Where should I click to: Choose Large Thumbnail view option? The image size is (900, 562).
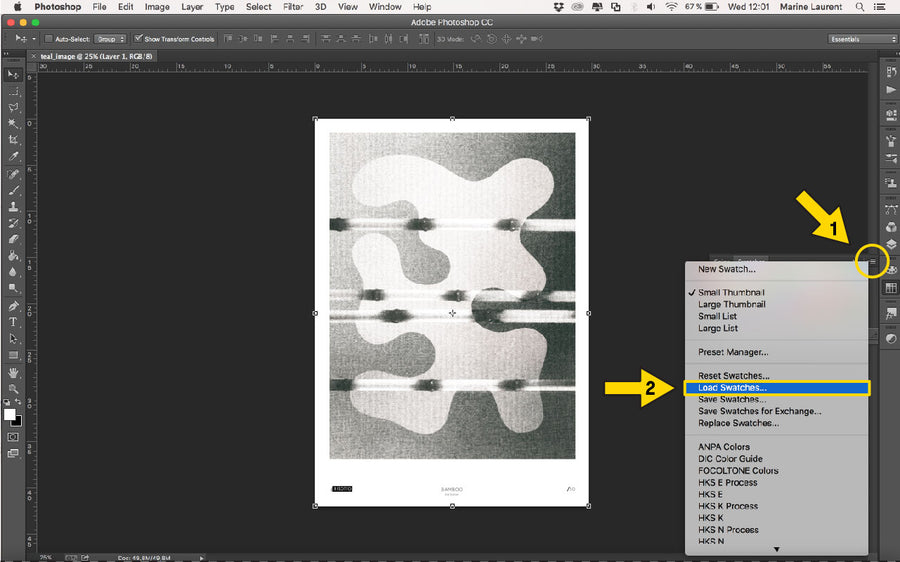[731, 304]
